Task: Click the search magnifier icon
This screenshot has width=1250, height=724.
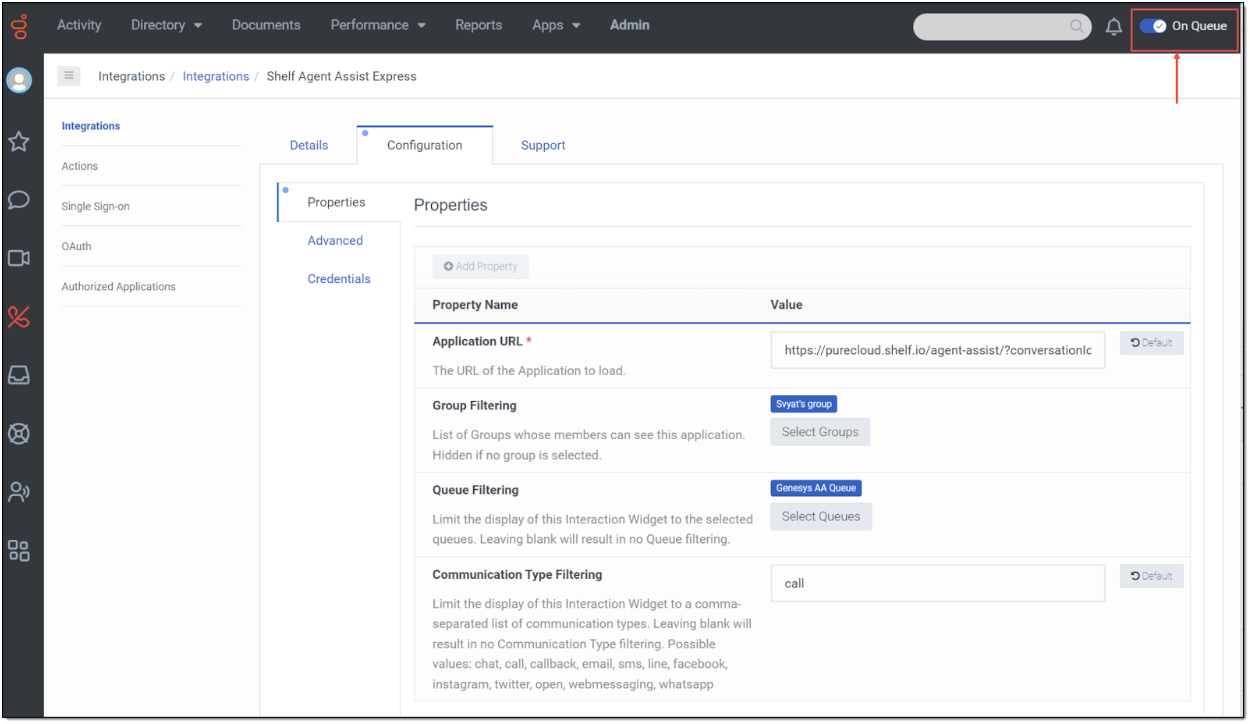Action: [x=1077, y=27]
